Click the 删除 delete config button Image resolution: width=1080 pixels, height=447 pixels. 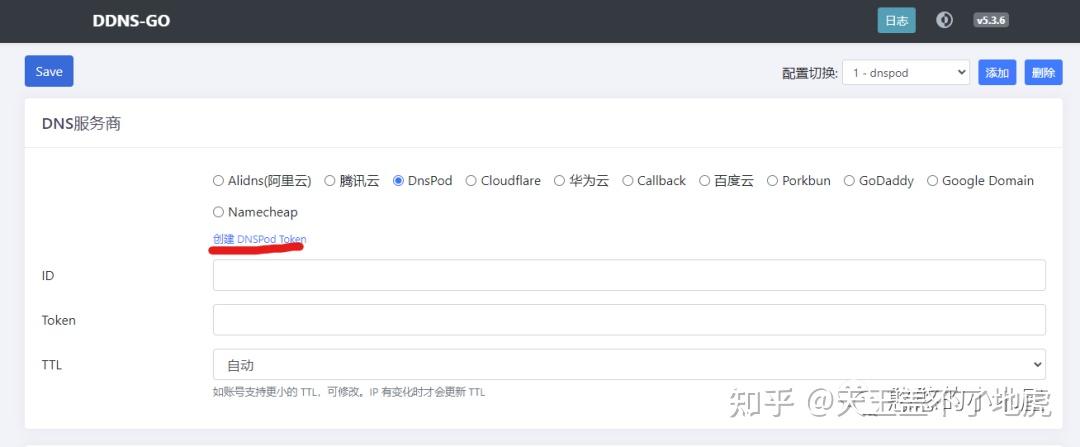[1043, 72]
